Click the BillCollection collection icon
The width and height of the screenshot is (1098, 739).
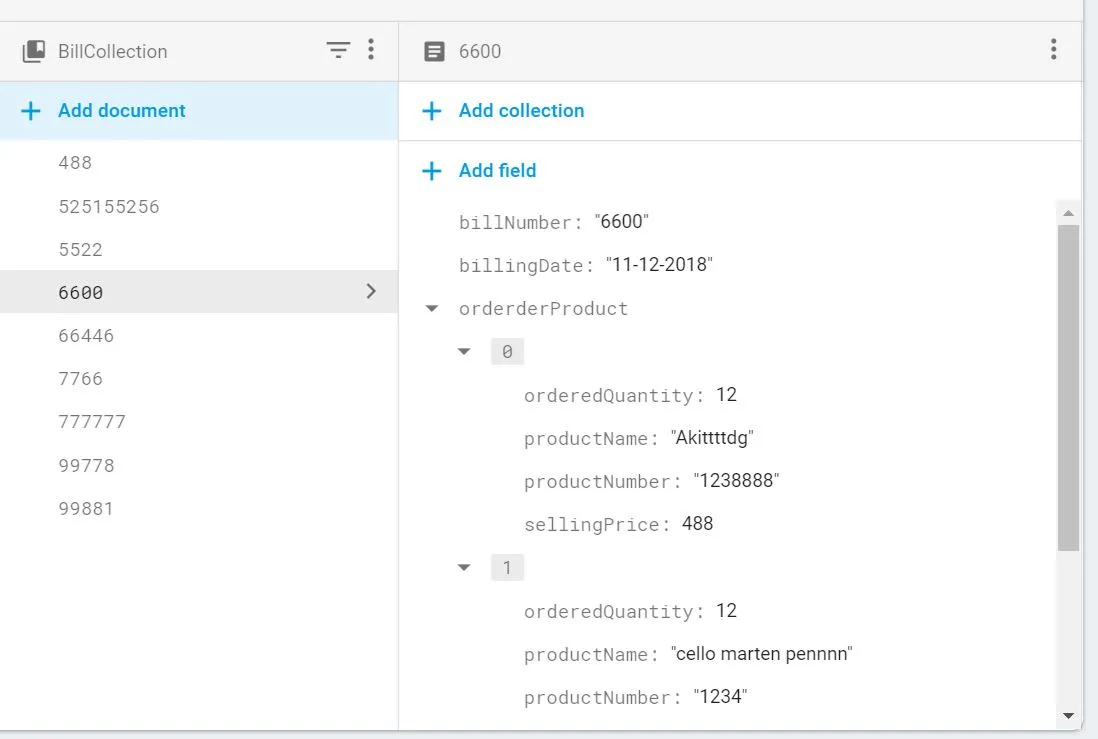pyautogui.click(x=34, y=51)
